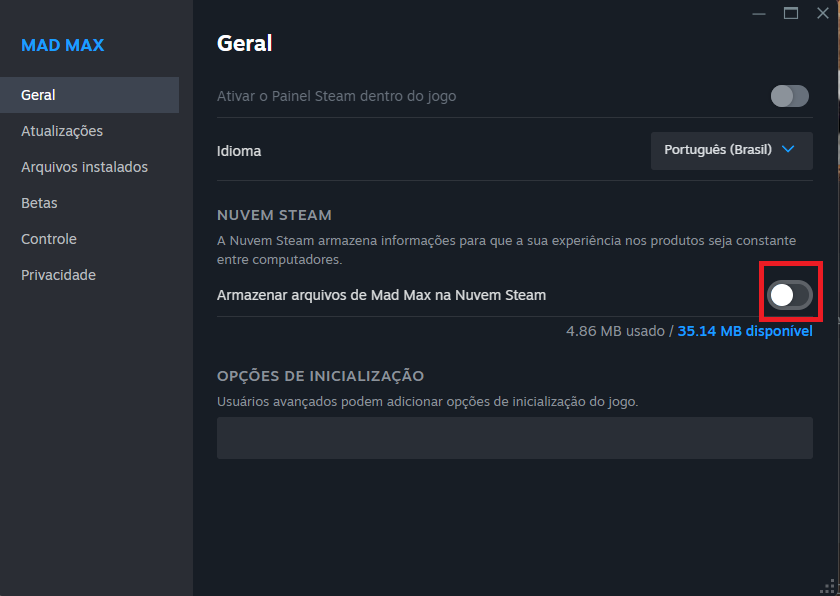
Task: Open the Idioma language dropdown
Action: [731, 150]
